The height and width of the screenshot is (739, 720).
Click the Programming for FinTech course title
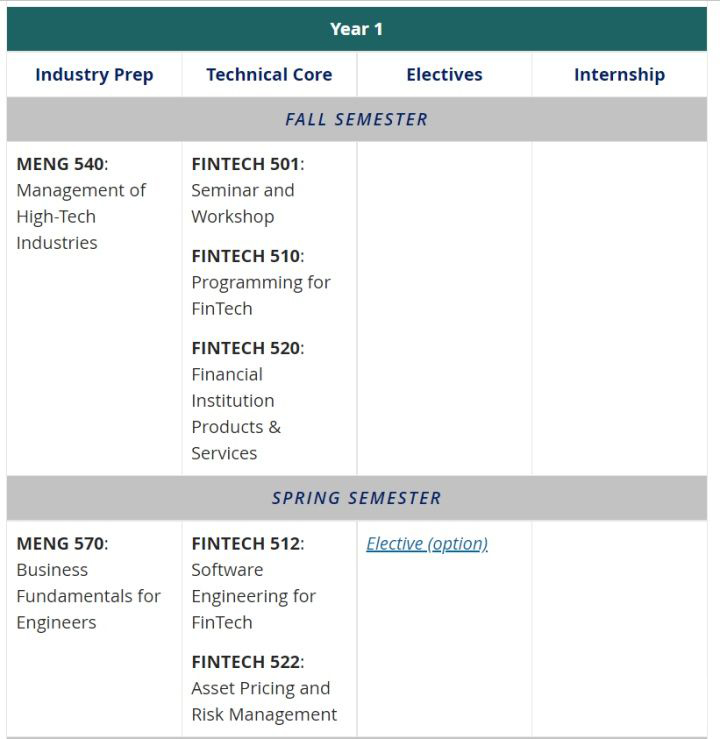(x=260, y=295)
